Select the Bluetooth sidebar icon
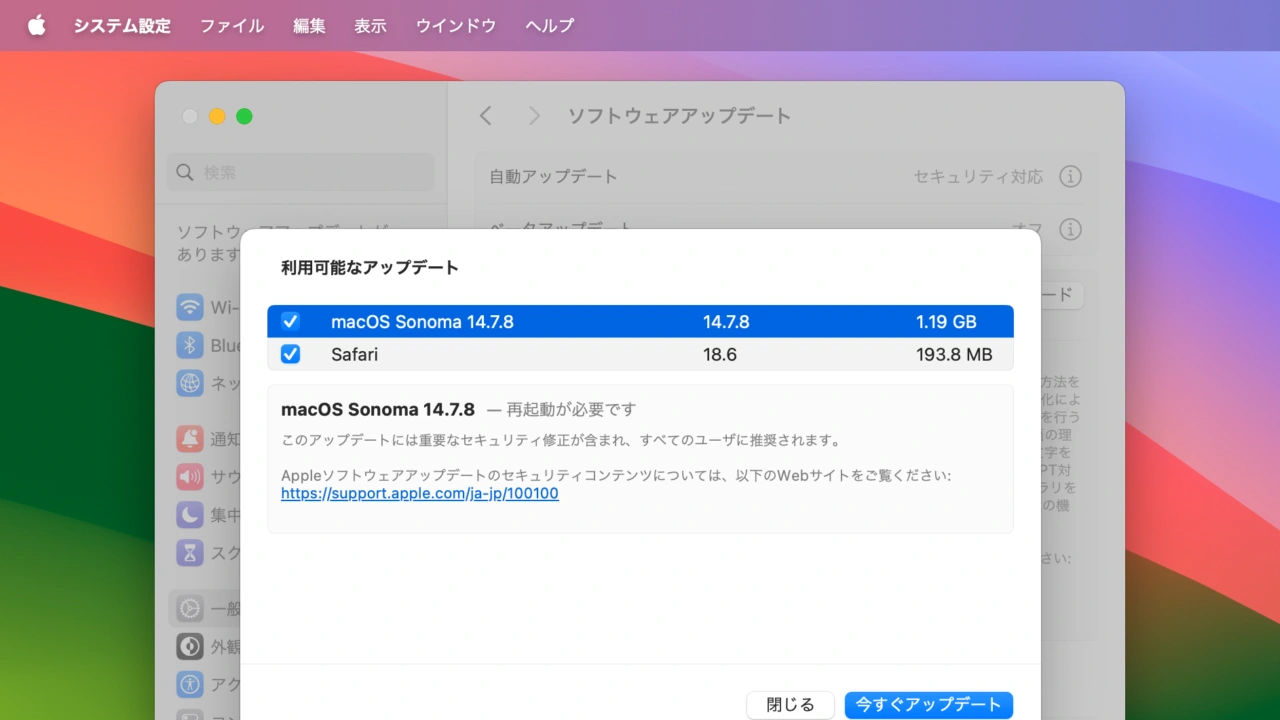The image size is (1280, 720). click(x=190, y=345)
